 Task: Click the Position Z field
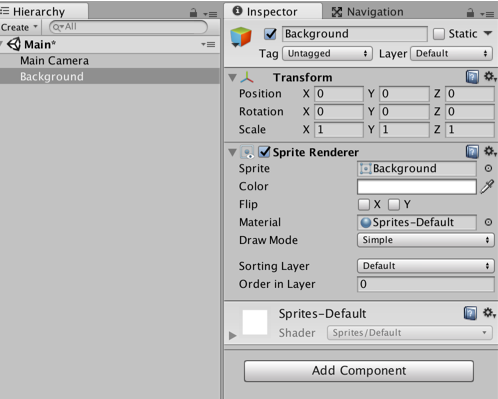coord(470,94)
